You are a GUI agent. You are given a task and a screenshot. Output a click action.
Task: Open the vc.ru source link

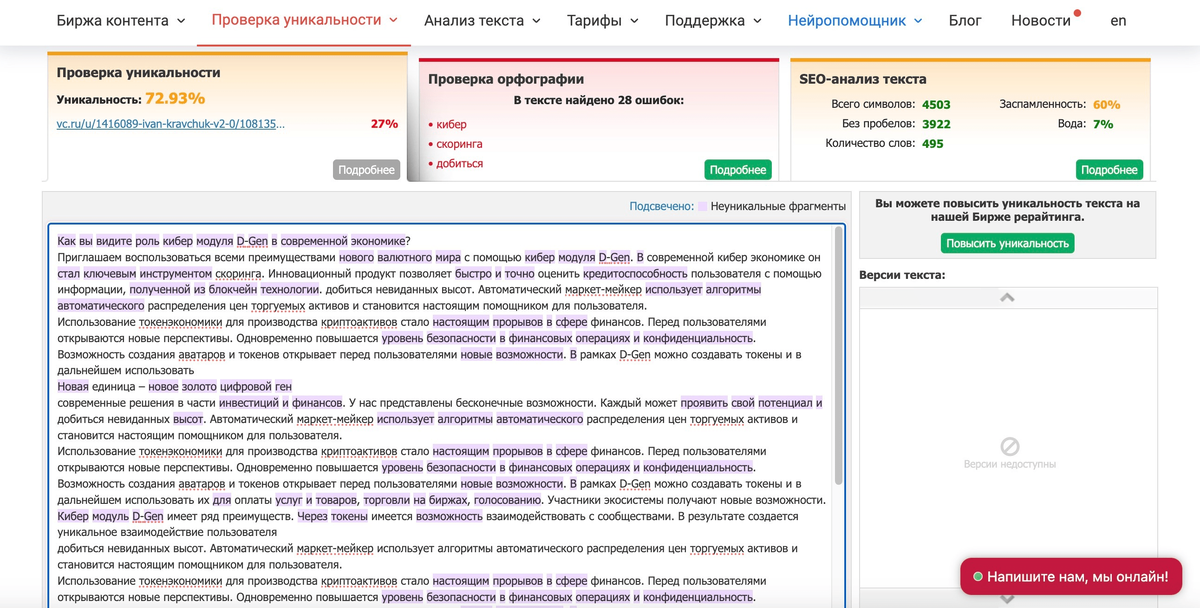[171, 124]
